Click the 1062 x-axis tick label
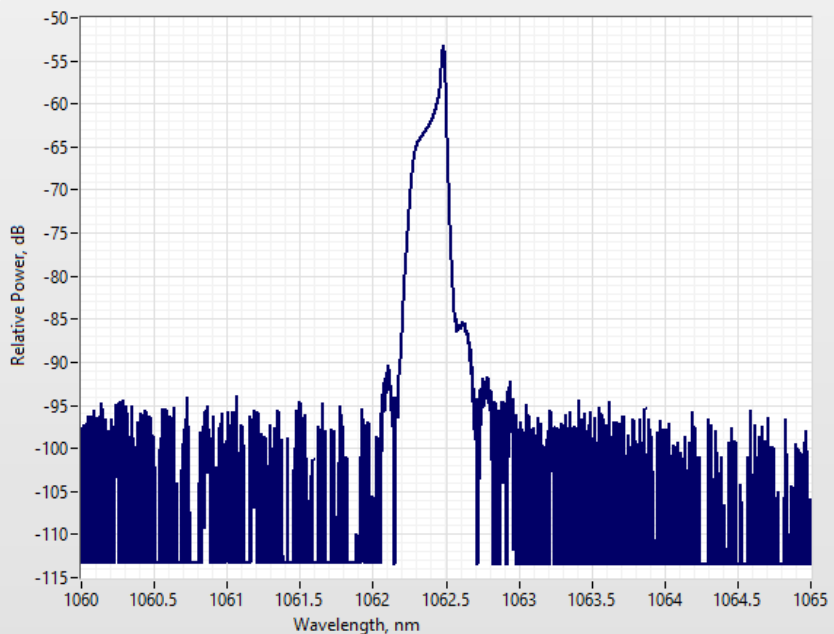The width and height of the screenshot is (834, 634). pyautogui.click(x=373, y=599)
